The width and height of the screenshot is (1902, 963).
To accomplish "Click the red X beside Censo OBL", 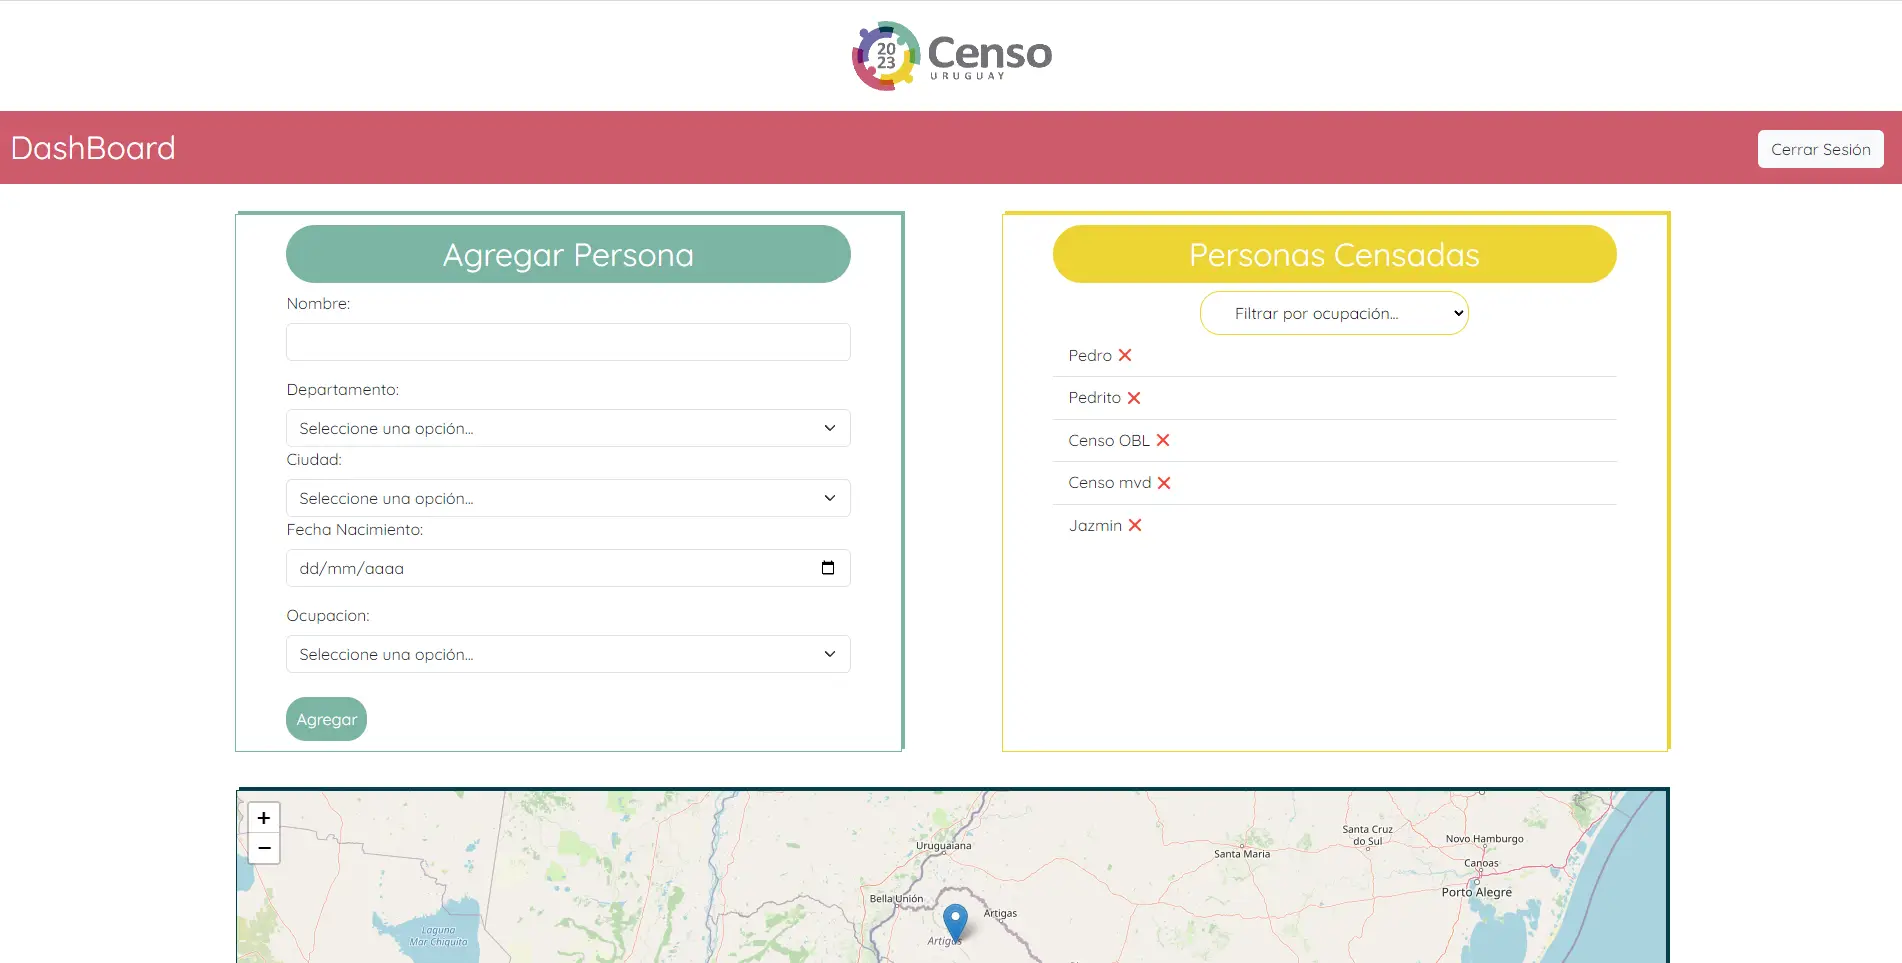I will 1163,440.
